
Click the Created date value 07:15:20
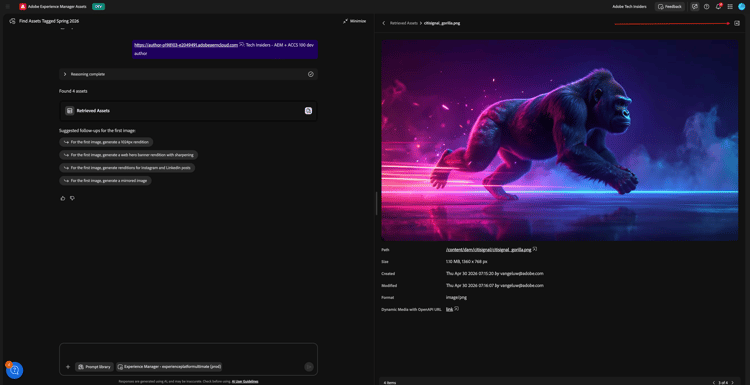(495, 274)
